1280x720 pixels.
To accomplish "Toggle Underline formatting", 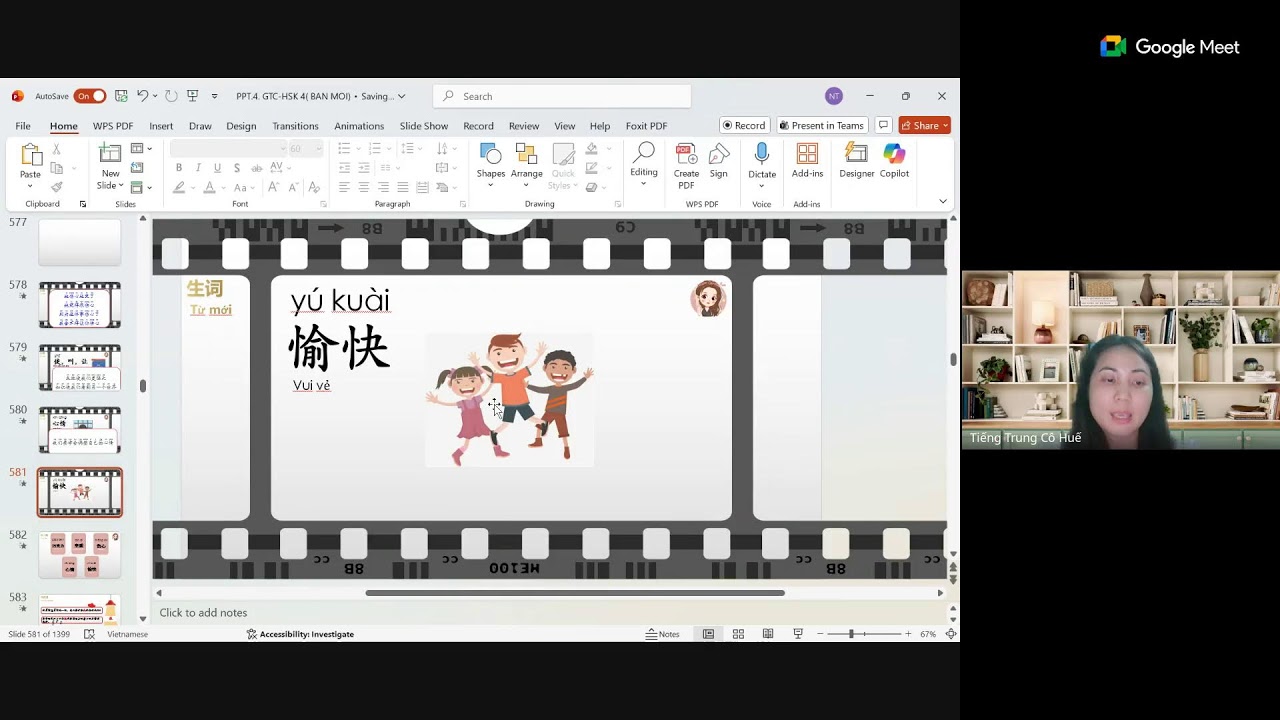I will [217, 168].
